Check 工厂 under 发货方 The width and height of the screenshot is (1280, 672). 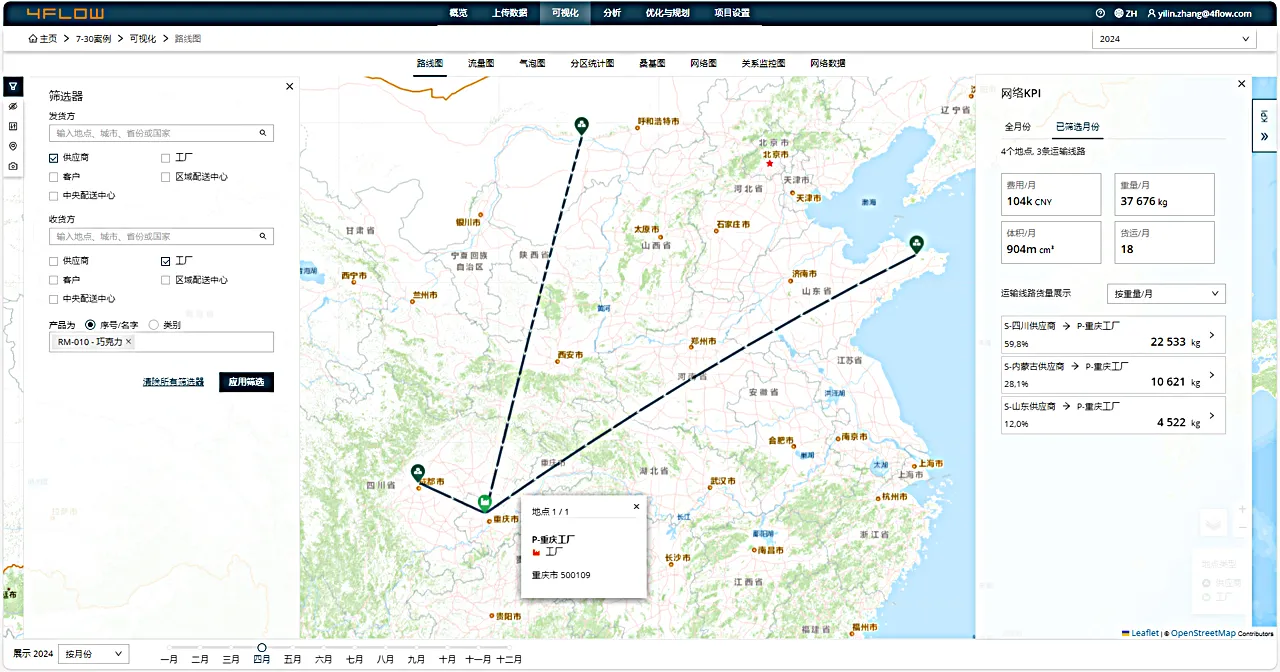[x=166, y=158]
